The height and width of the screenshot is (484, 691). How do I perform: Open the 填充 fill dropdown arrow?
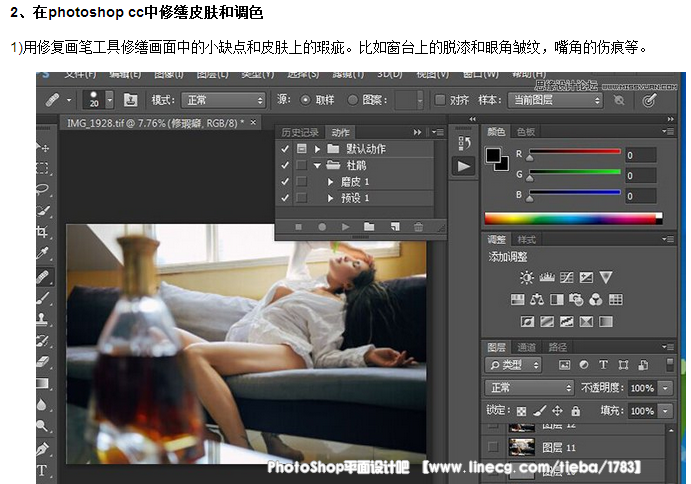pos(665,411)
